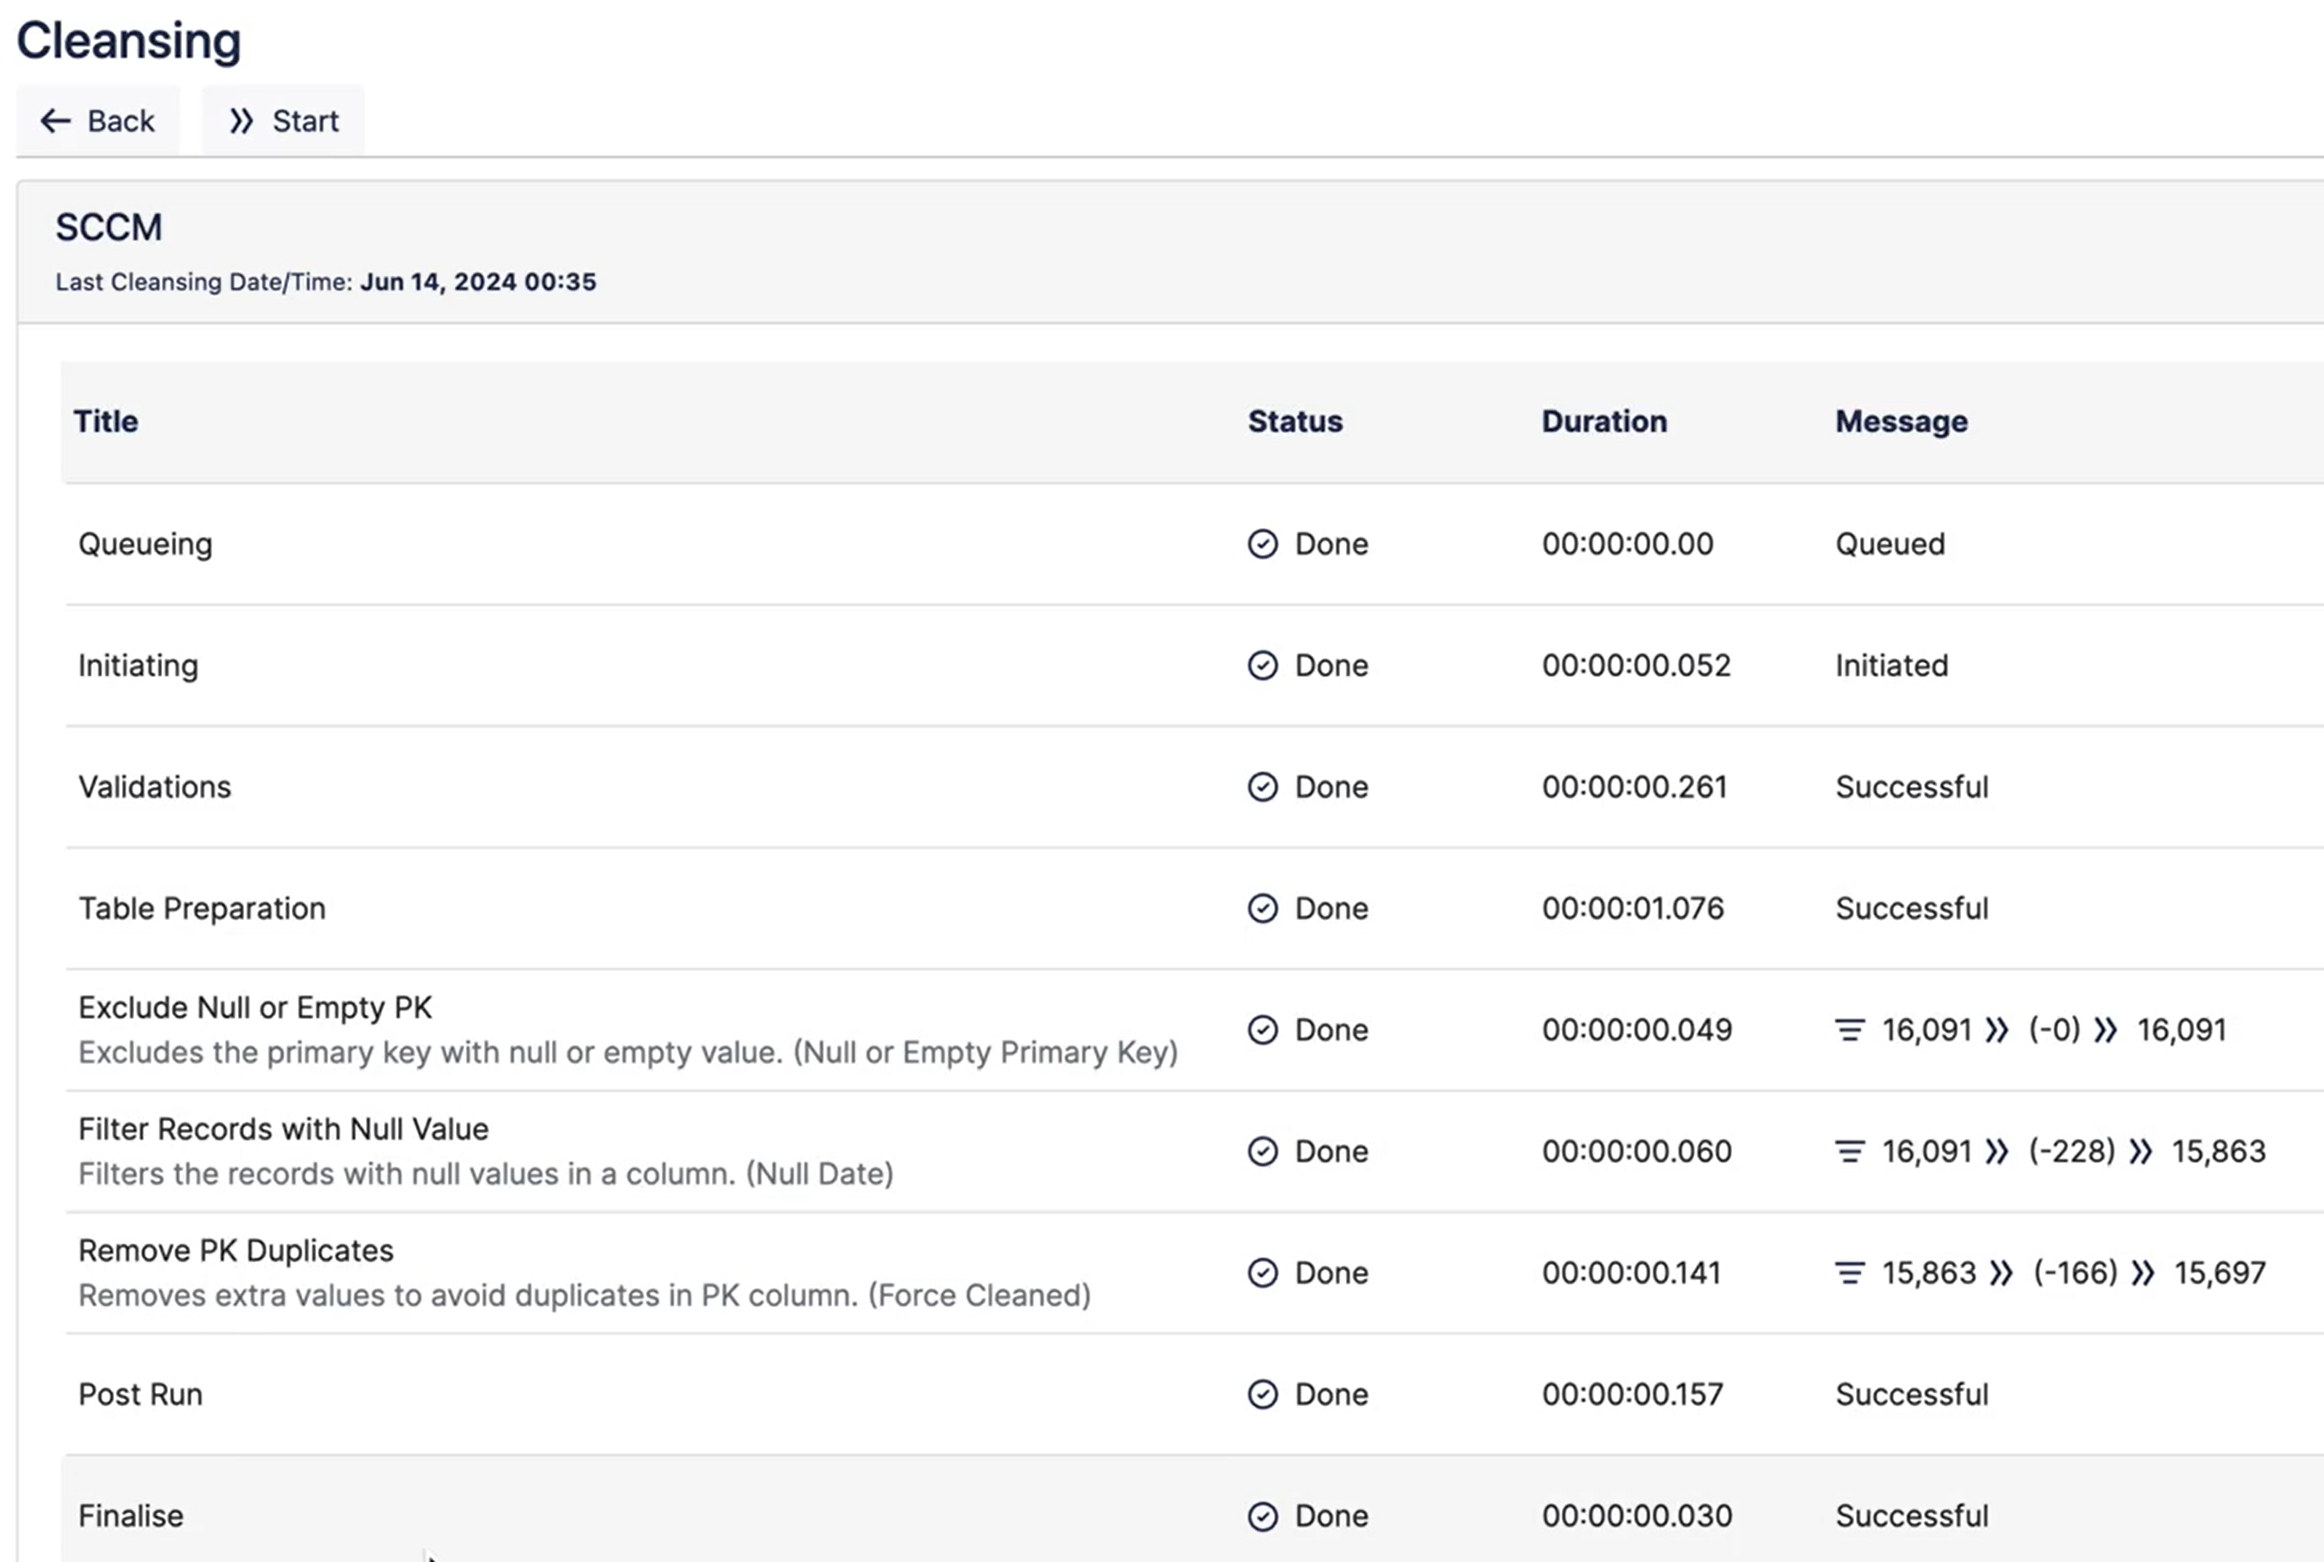The height and width of the screenshot is (1562, 2324).
Task: Click the Table Preparation done checkmark icon
Action: click(1262, 909)
